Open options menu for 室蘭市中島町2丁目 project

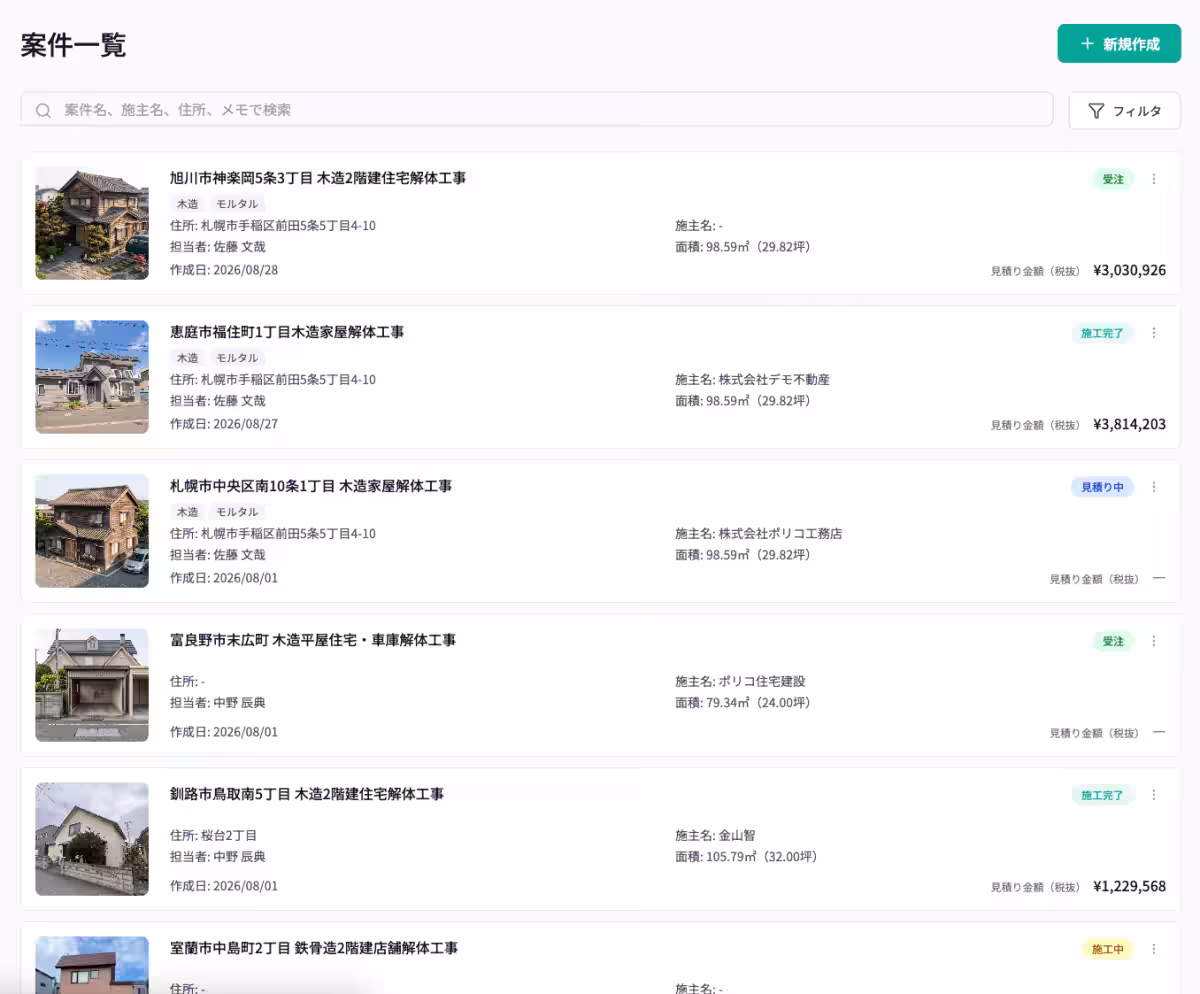1153,949
